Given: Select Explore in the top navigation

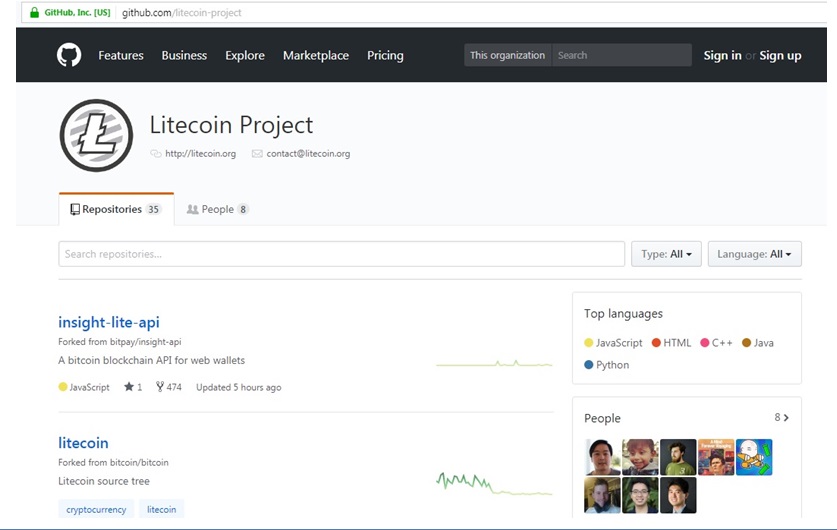Looking at the screenshot, I should [x=244, y=56].
